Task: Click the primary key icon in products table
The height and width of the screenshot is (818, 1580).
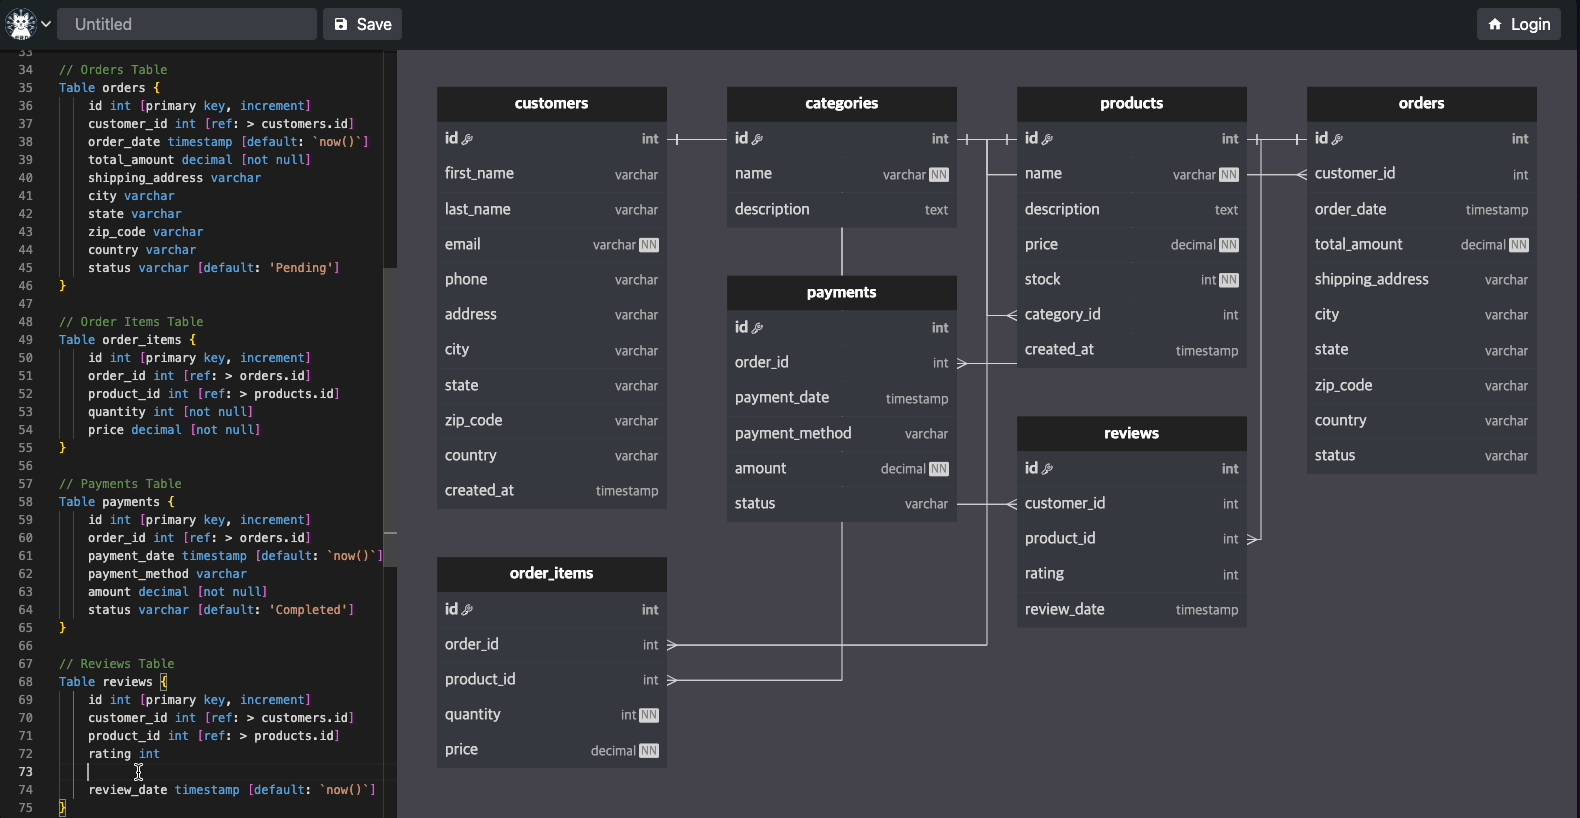Action: [x=1047, y=139]
